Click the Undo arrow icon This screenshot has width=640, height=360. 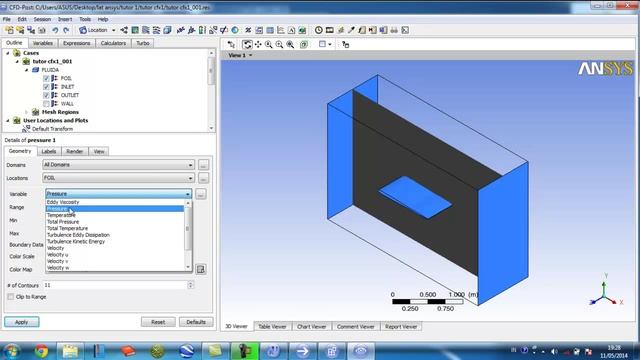click(55, 30)
